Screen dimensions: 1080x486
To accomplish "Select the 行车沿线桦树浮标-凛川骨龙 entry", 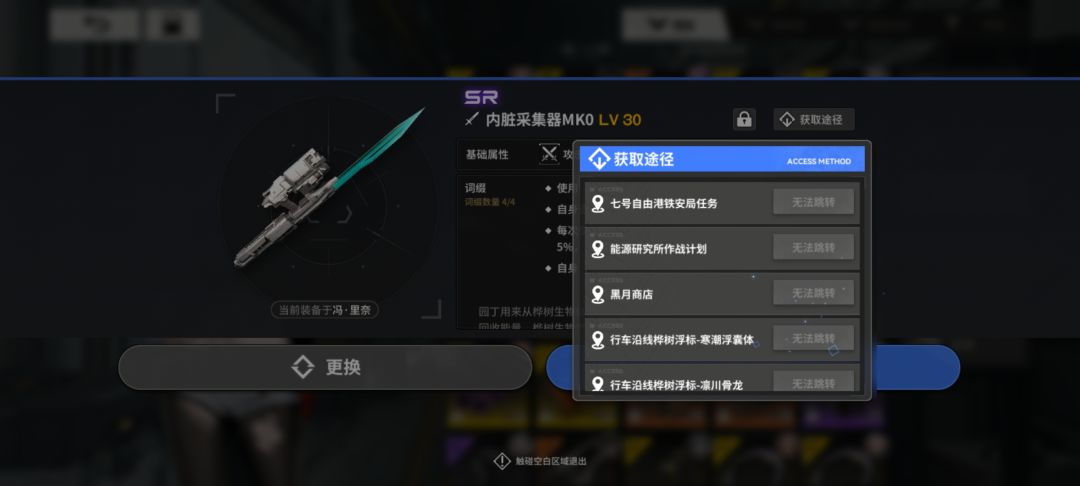I will (x=722, y=379).
